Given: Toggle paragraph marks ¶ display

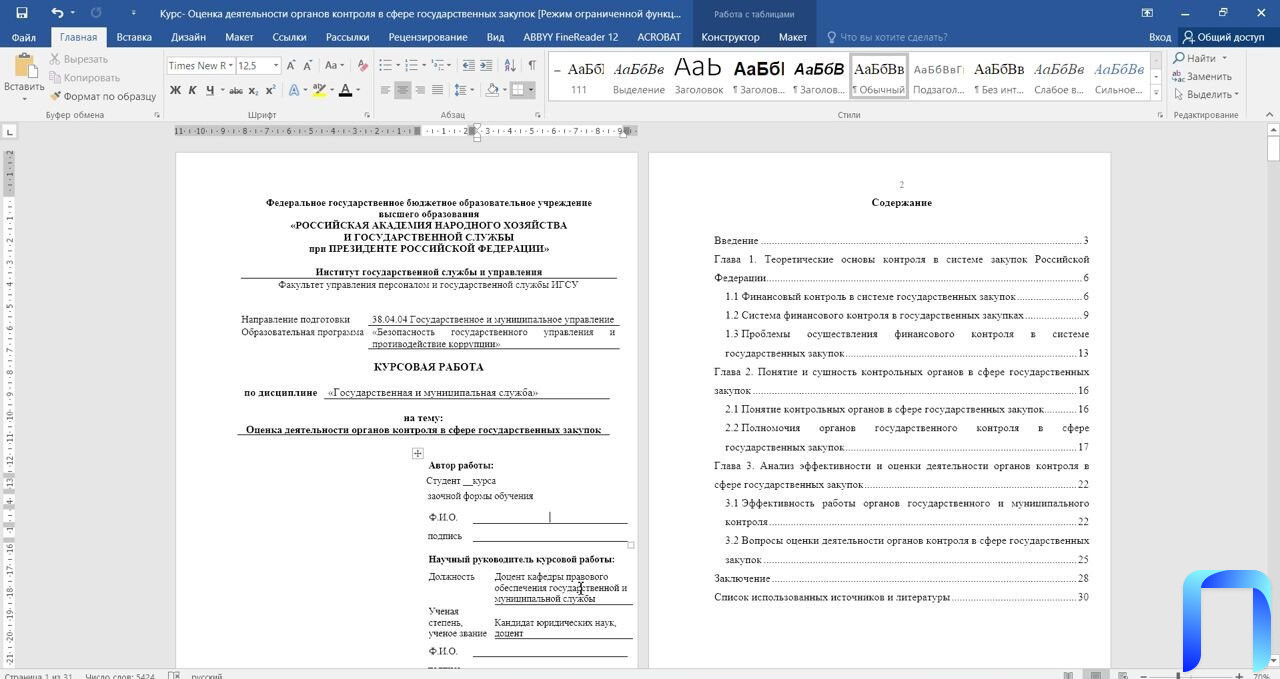Looking at the screenshot, I should [x=533, y=65].
